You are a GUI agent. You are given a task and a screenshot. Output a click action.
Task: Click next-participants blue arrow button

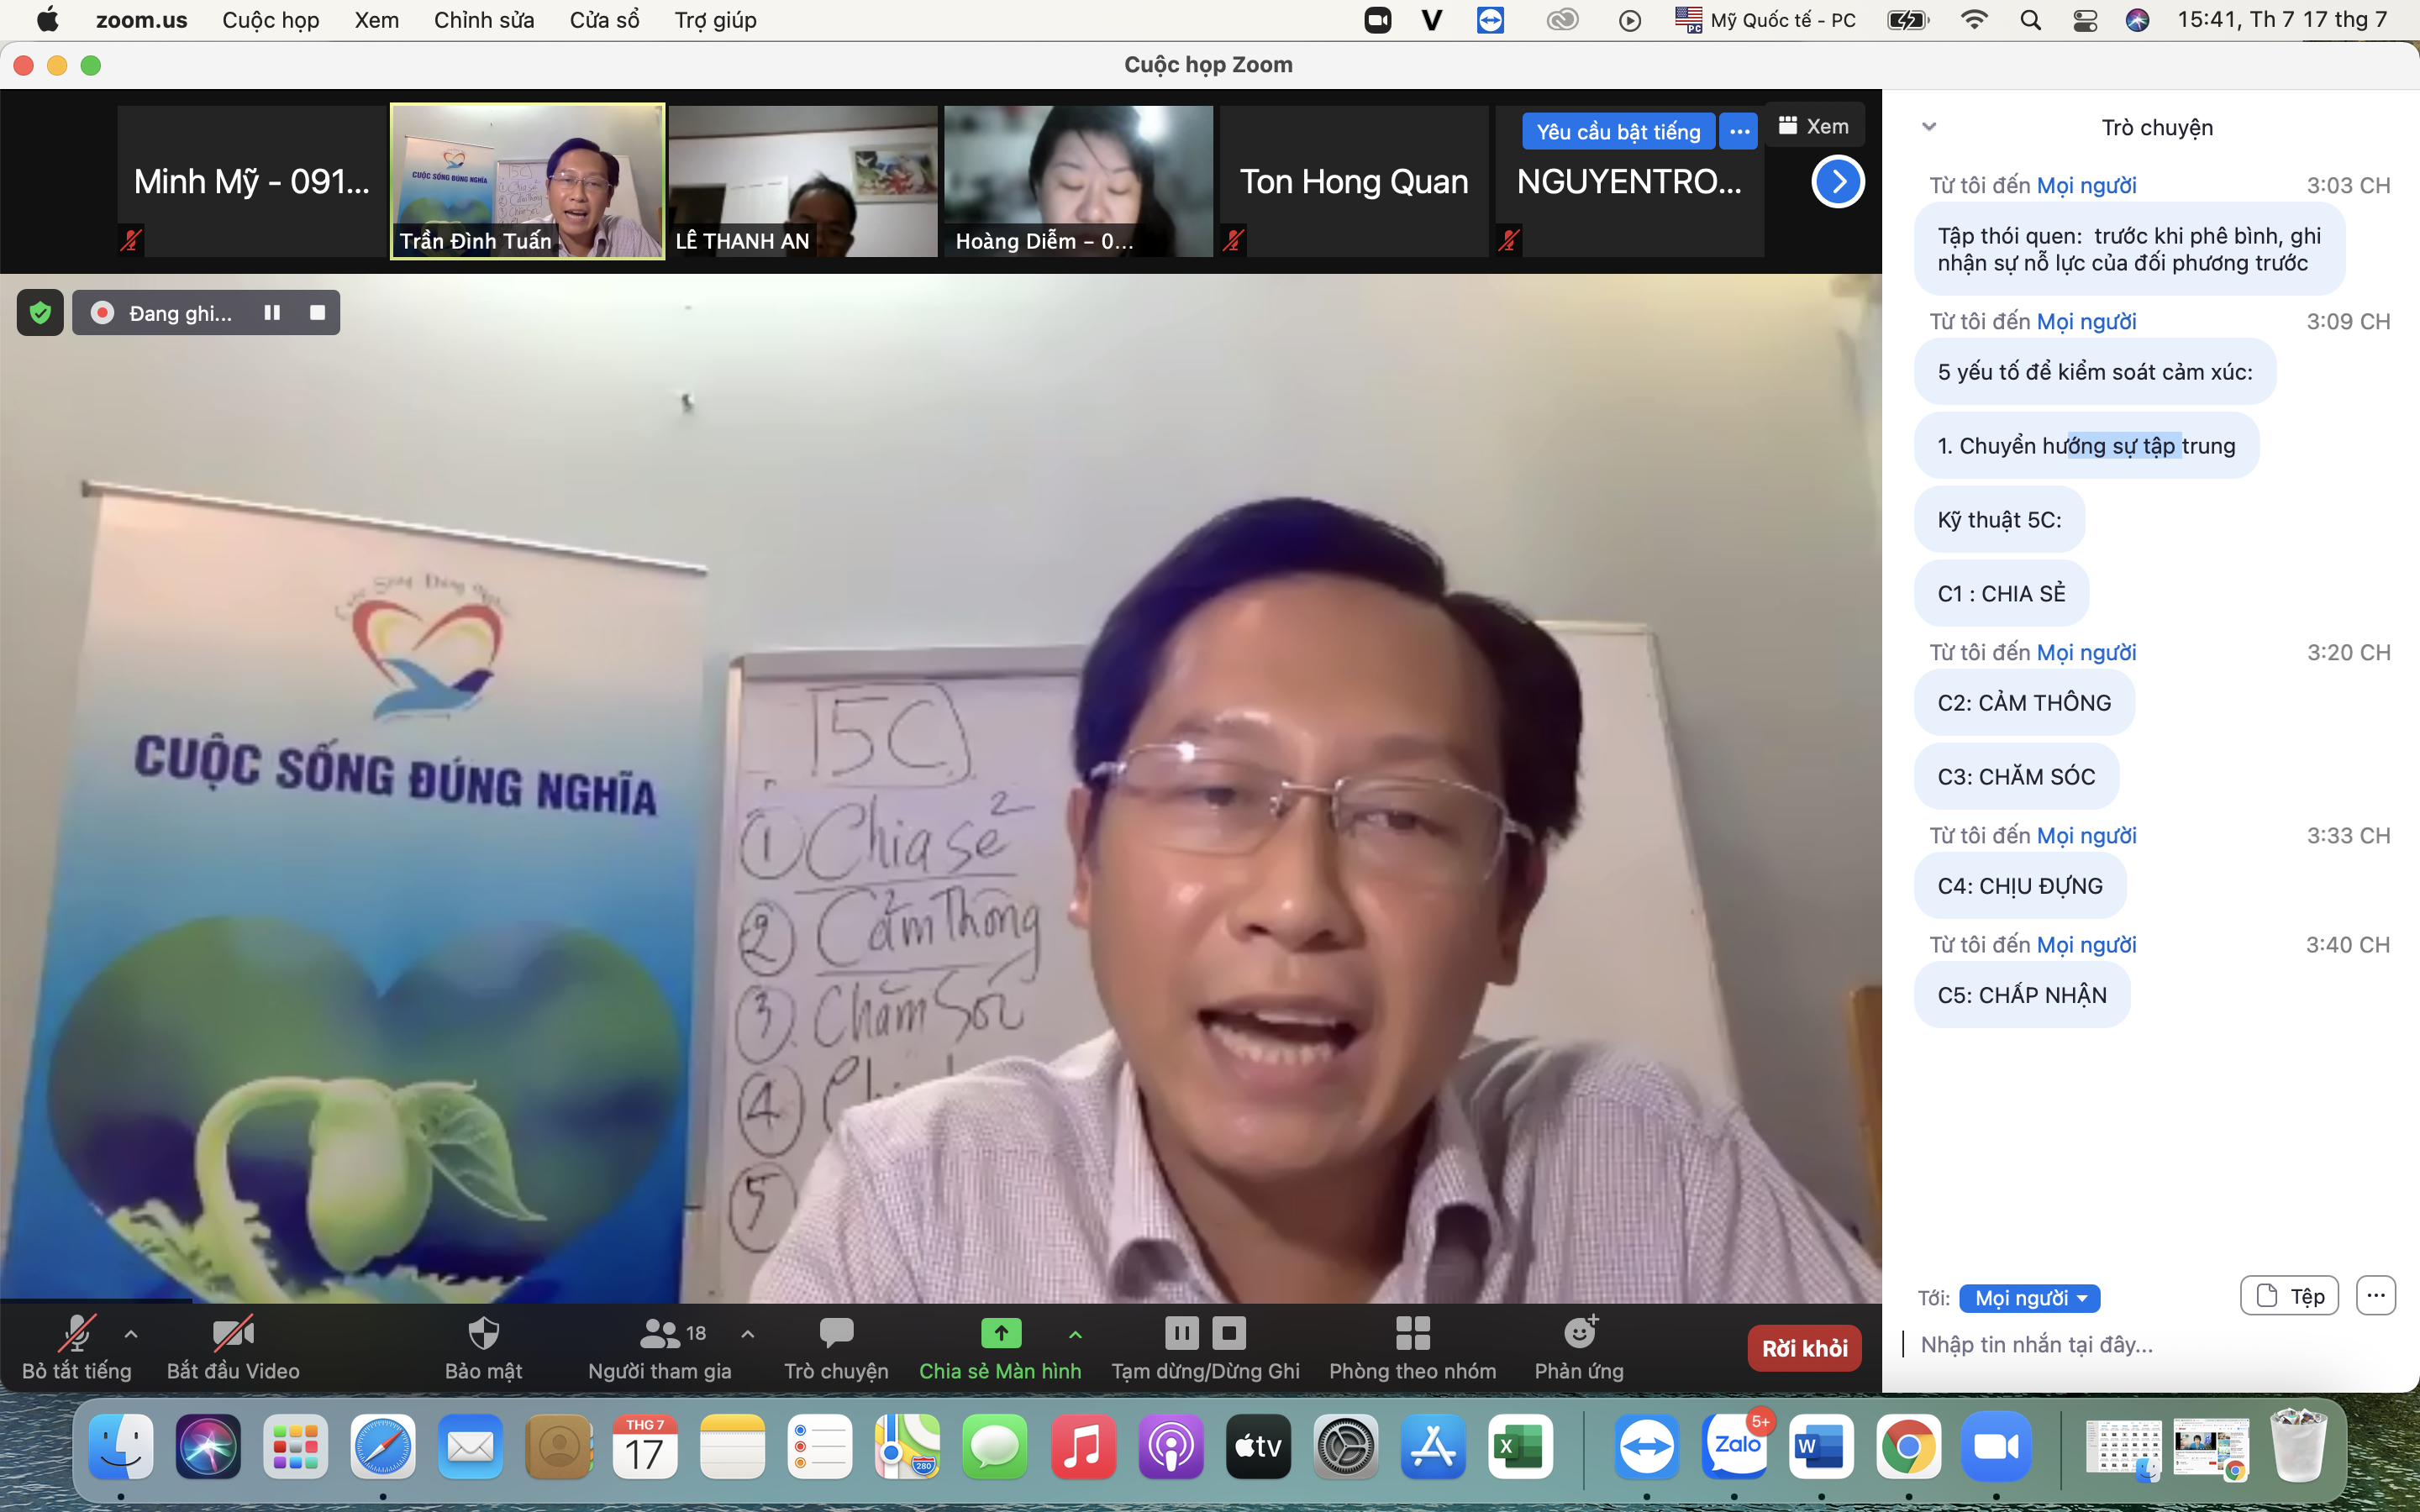(x=1837, y=182)
